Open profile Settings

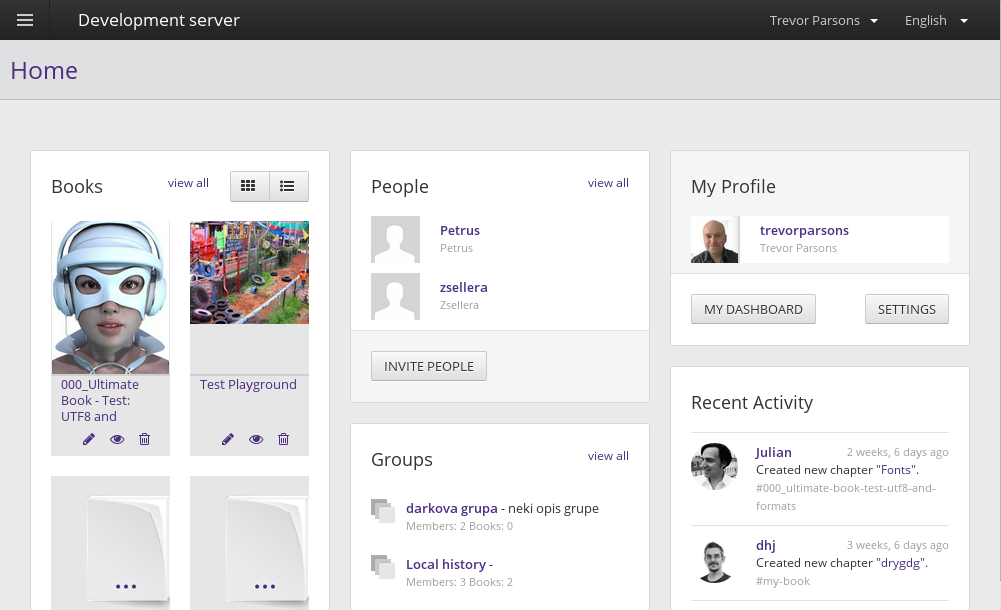point(907,309)
